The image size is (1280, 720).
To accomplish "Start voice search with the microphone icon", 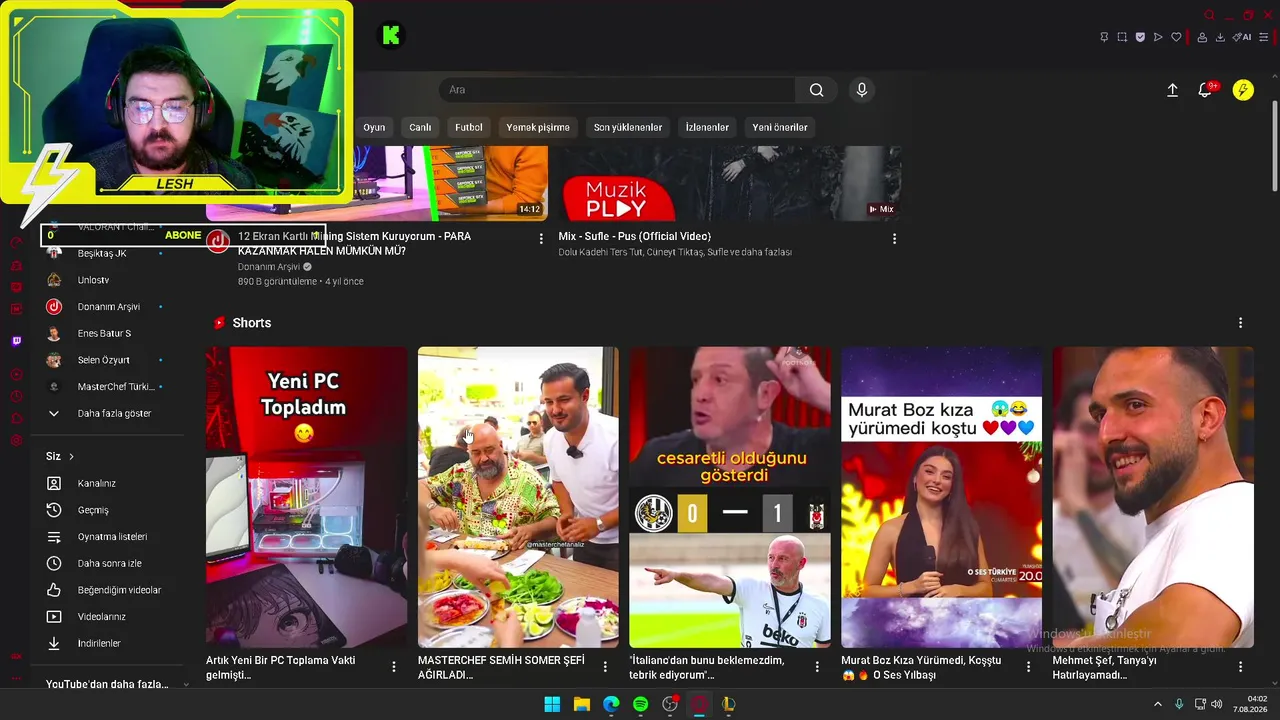I will tap(862, 90).
